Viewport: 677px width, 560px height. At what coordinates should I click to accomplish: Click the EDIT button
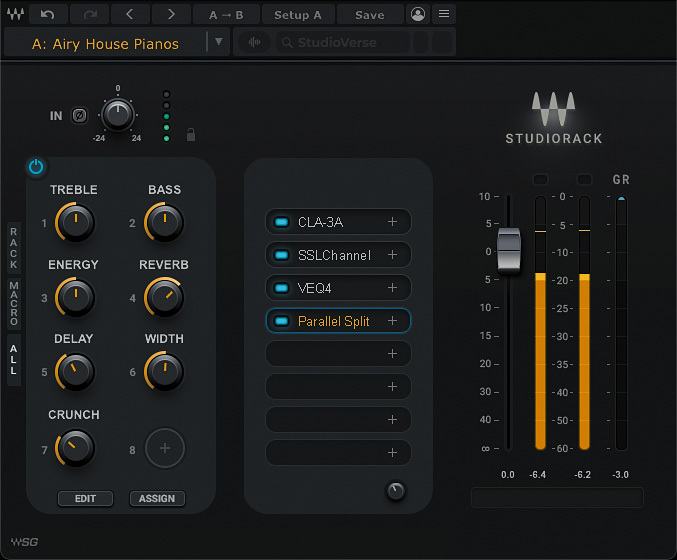85,498
